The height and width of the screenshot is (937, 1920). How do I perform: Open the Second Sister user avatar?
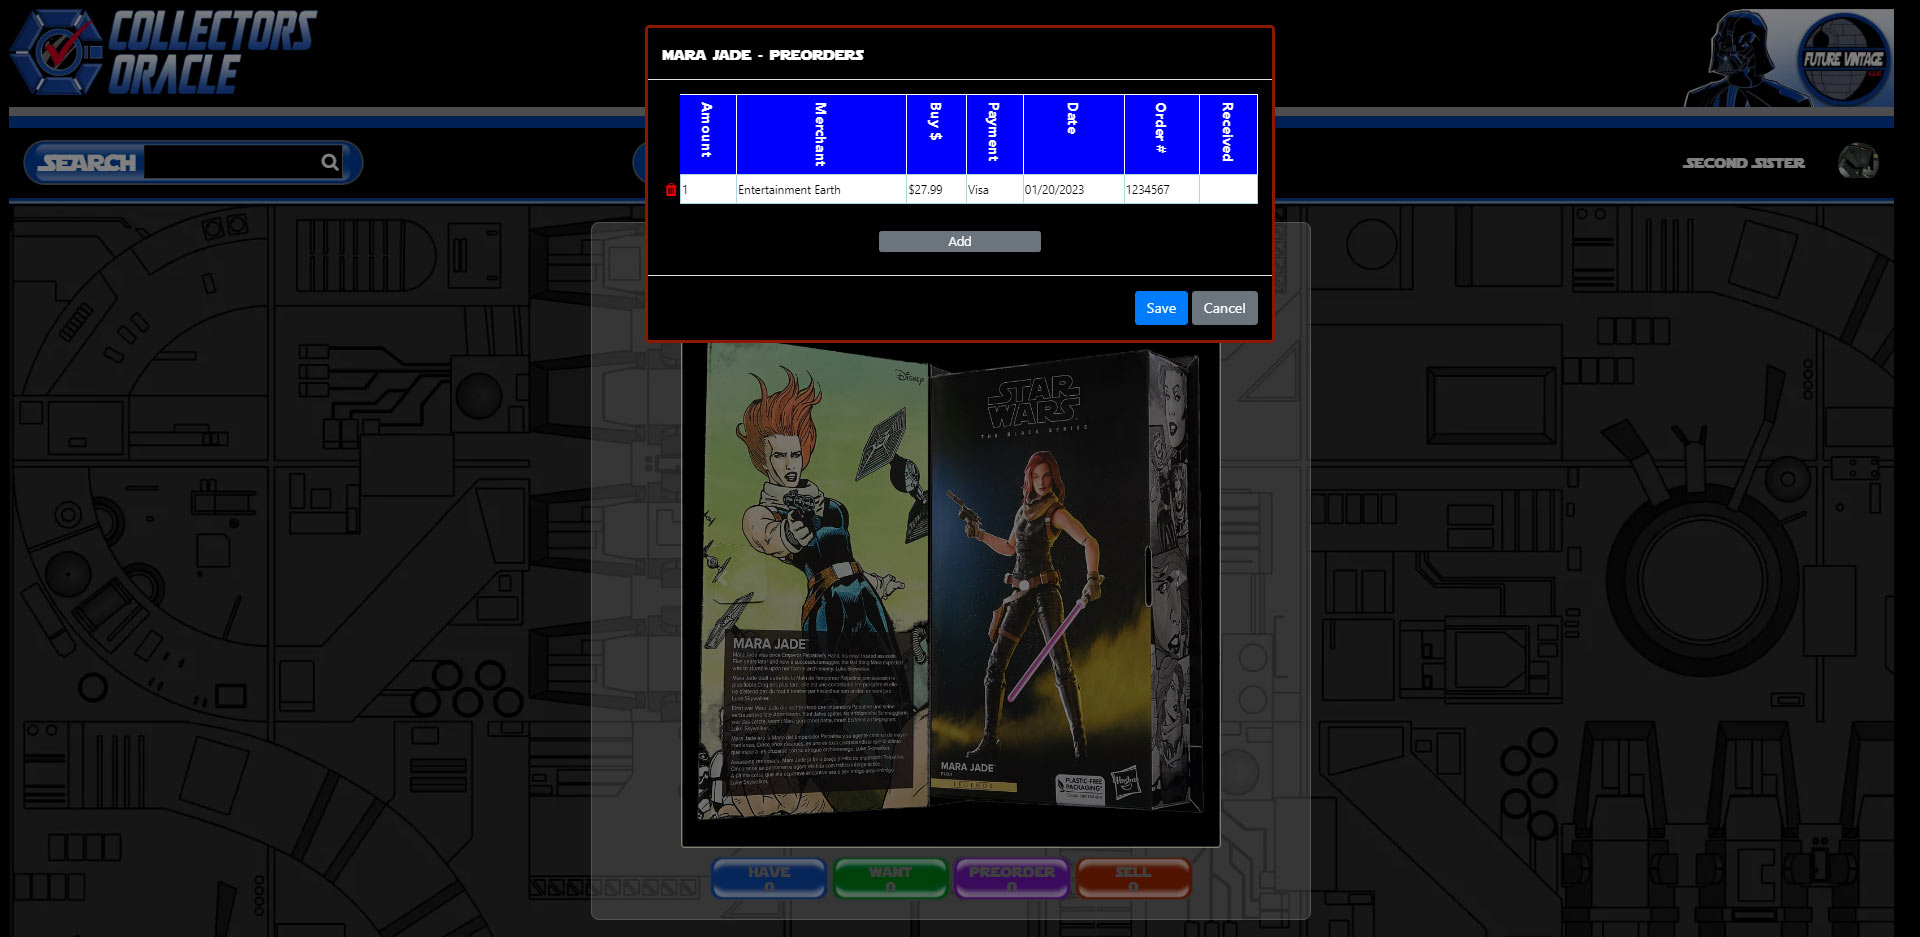[x=1858, y=162]
